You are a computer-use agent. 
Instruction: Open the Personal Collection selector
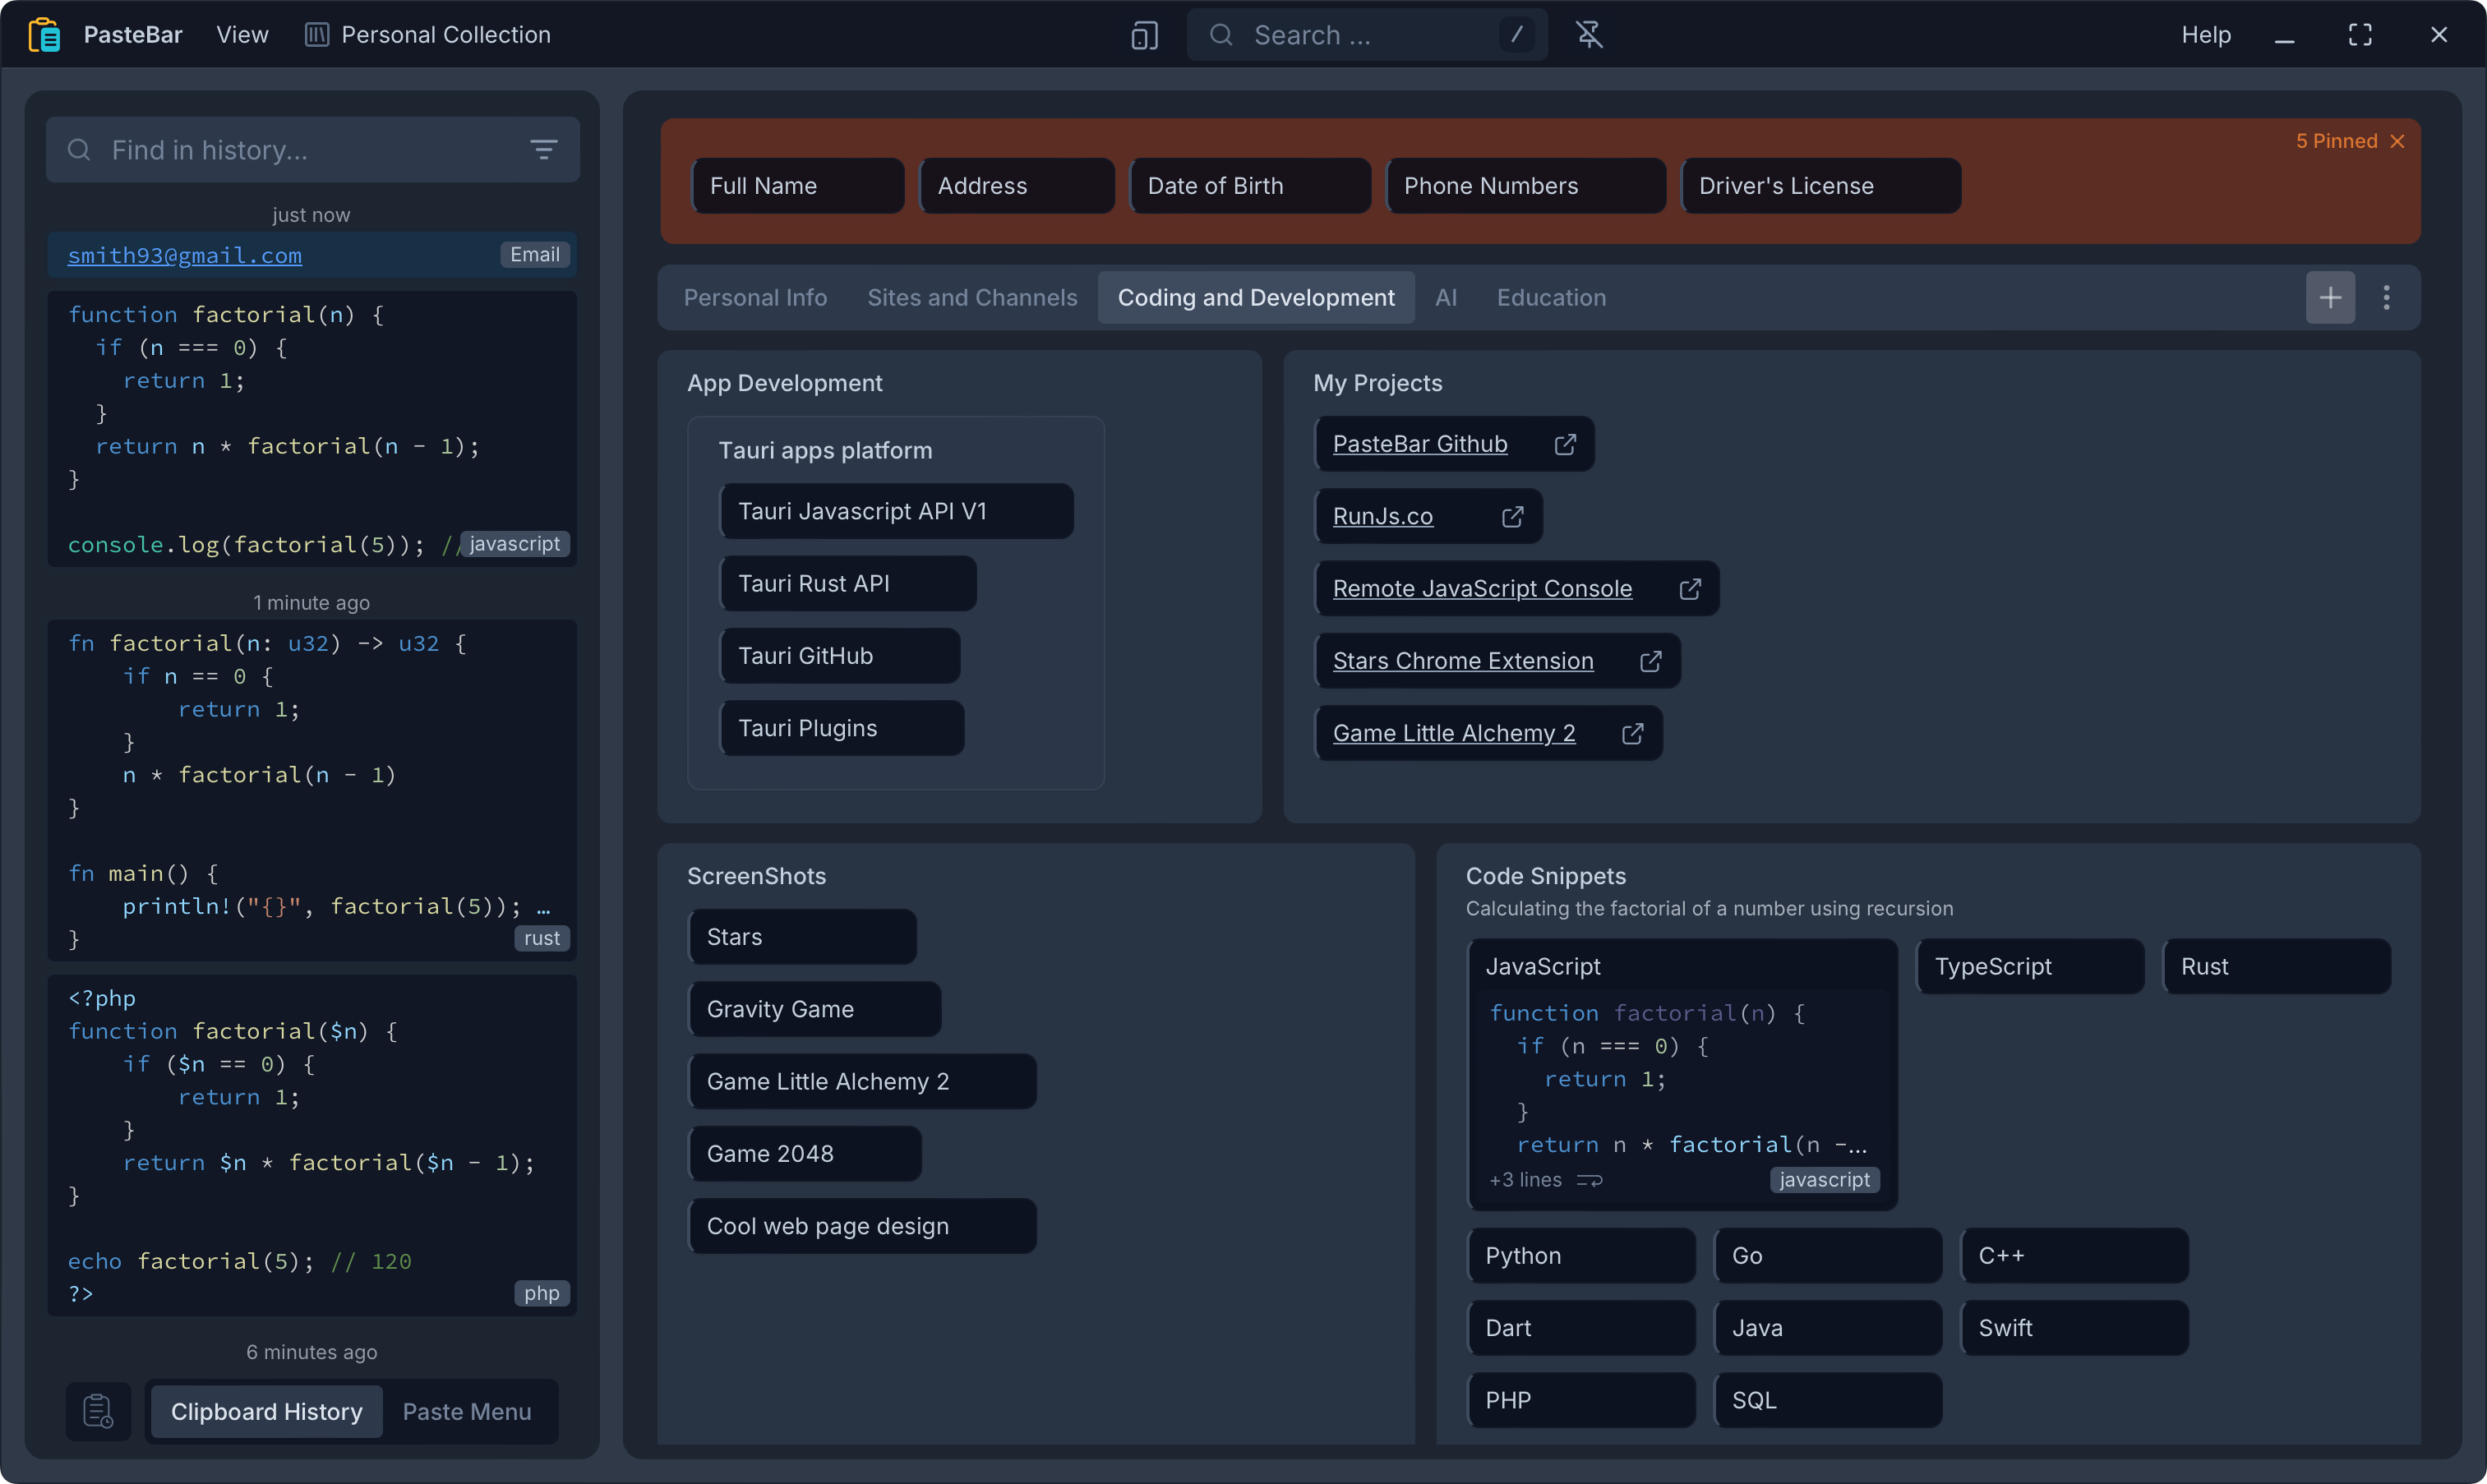427,35
